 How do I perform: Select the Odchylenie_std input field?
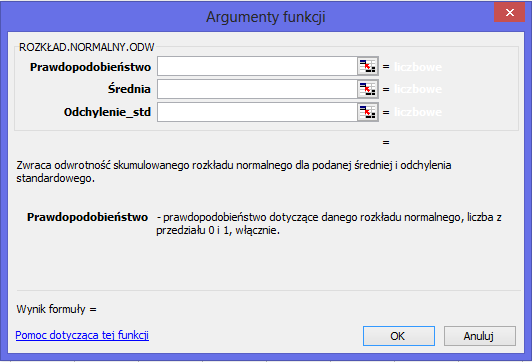[257, 112]
